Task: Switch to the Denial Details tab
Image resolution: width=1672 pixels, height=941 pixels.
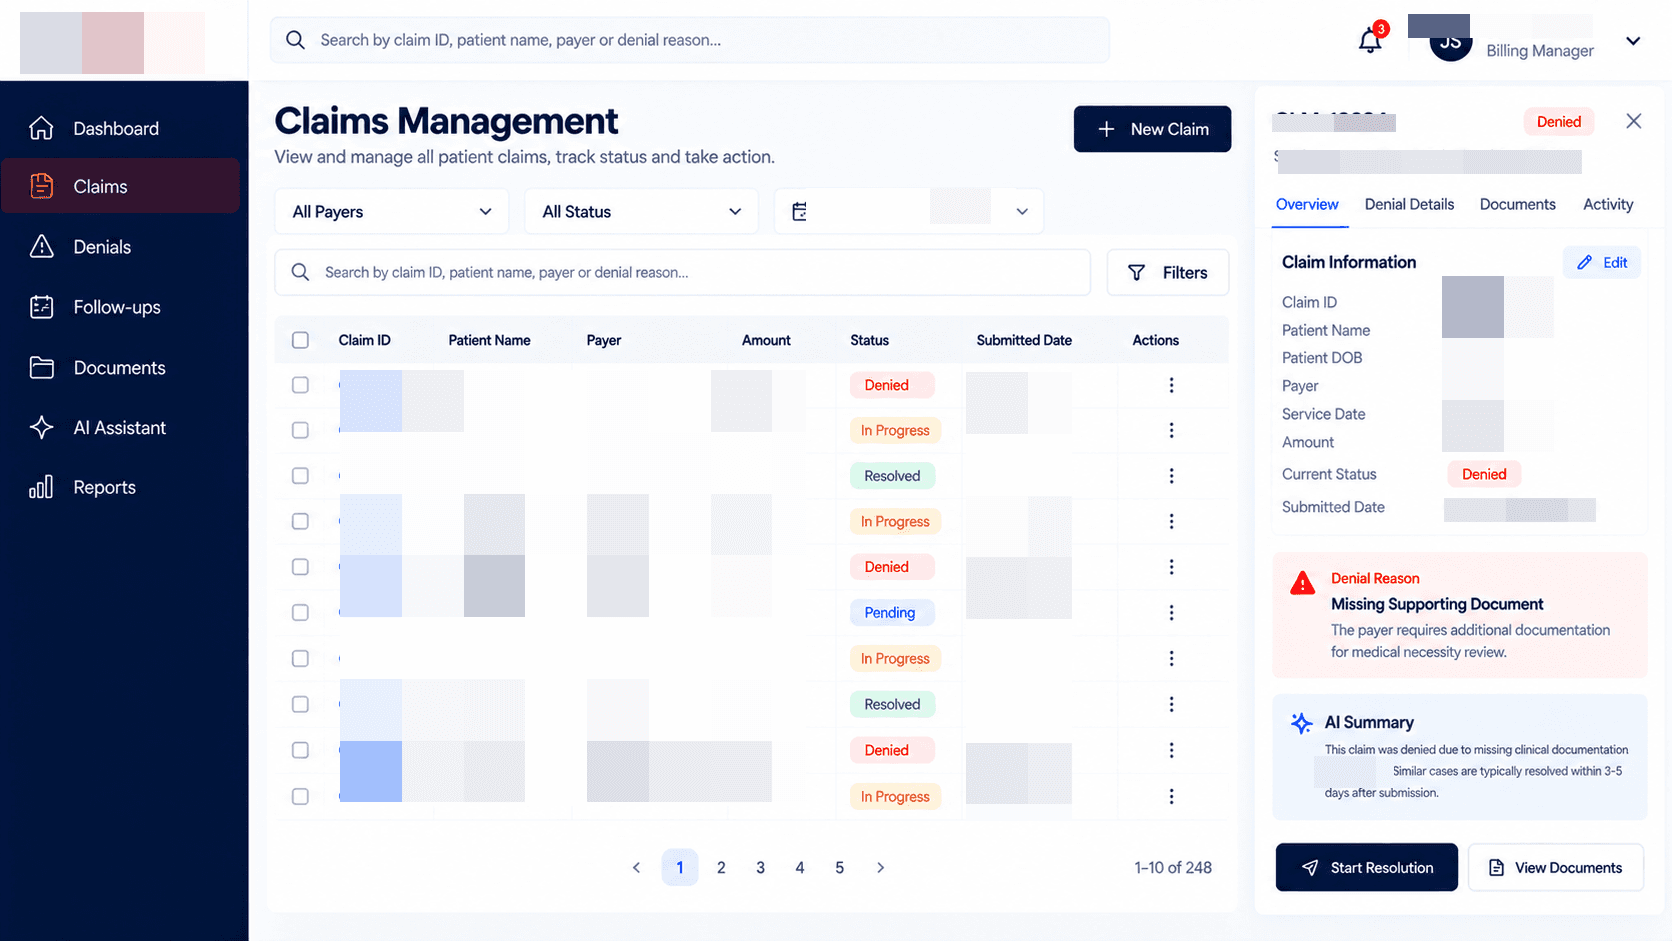Action: click(1409, 204)
